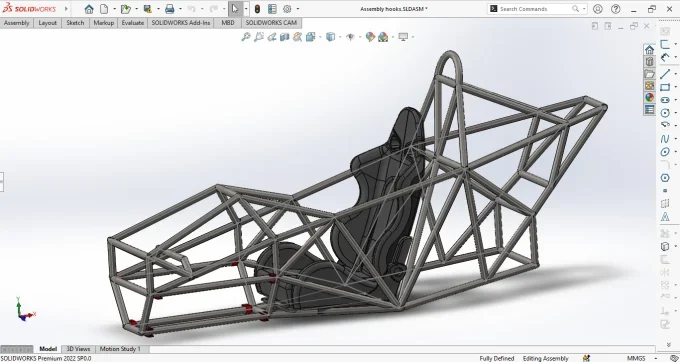Switch to the Markup tab
Viewport: 680px width, 362px height.
pos(104,23)
